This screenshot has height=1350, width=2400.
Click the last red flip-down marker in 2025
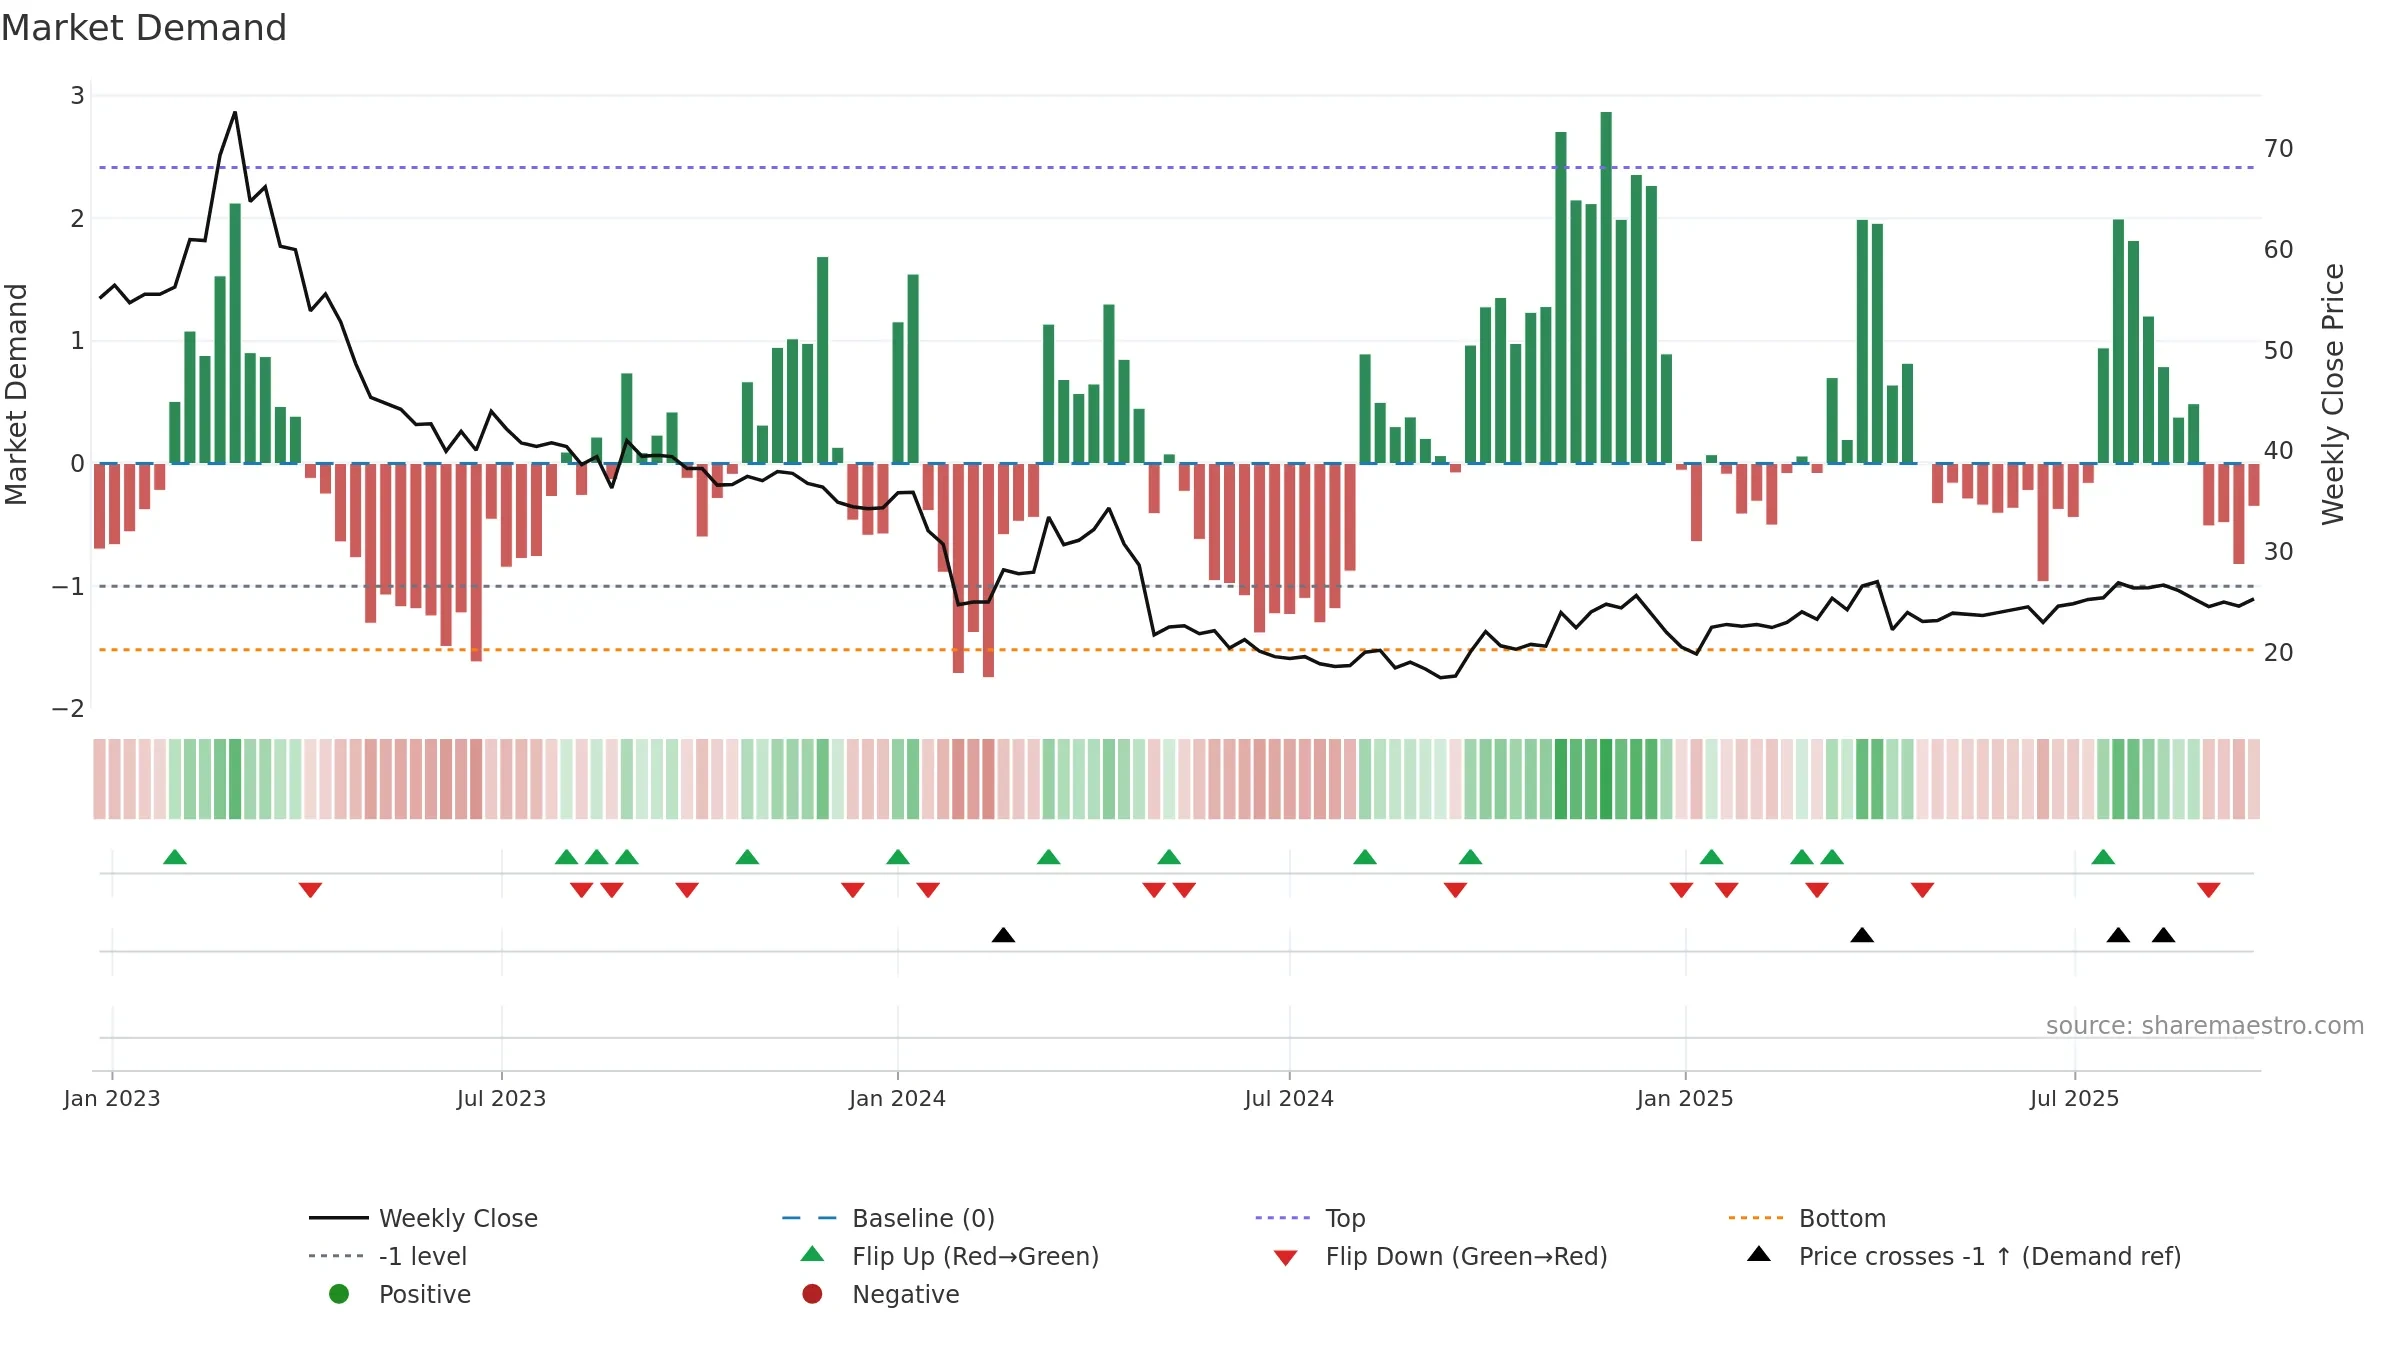(x=2209, y=890)
